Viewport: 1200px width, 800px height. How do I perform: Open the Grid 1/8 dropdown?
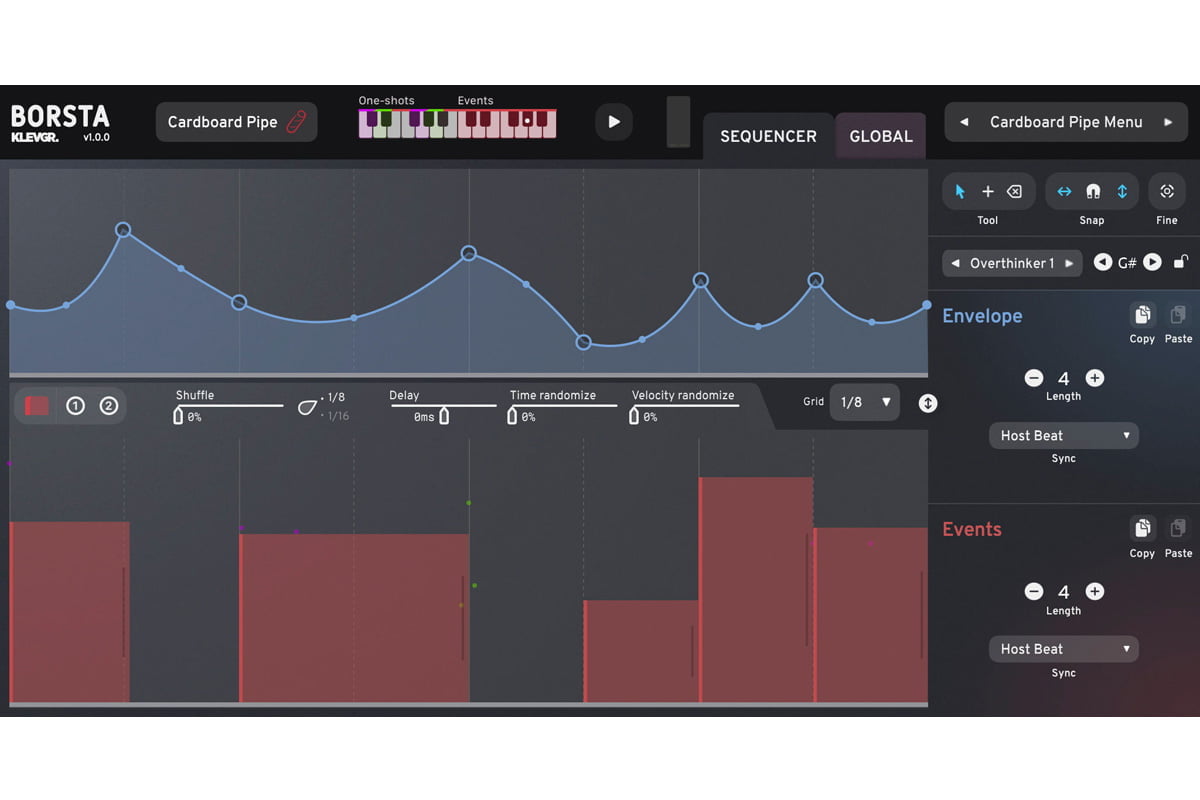pos(865,402)
